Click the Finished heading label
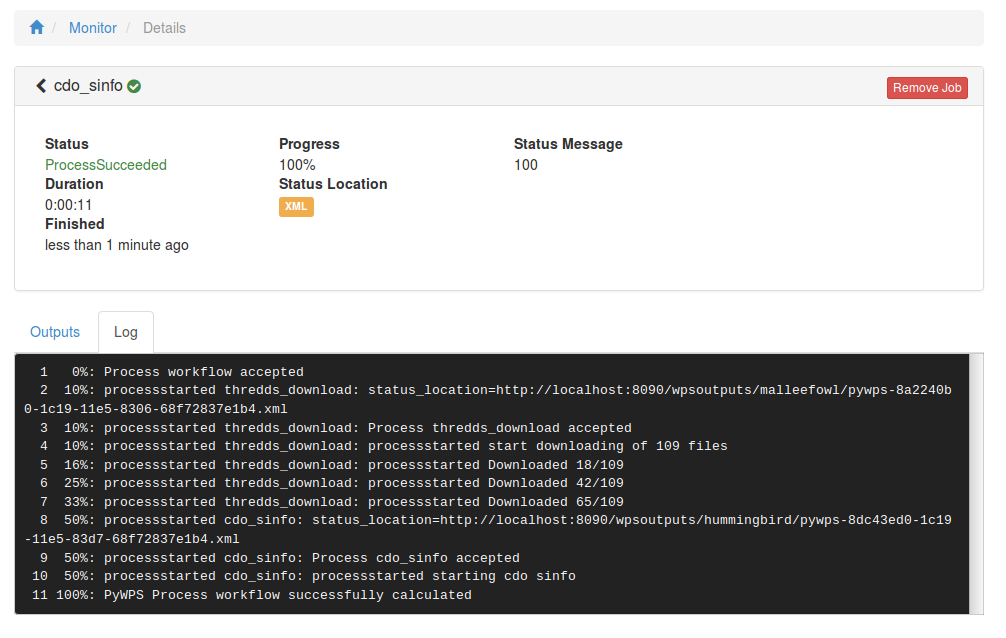The width and height of the screenshot is (1006, 638). click(74, 224)
